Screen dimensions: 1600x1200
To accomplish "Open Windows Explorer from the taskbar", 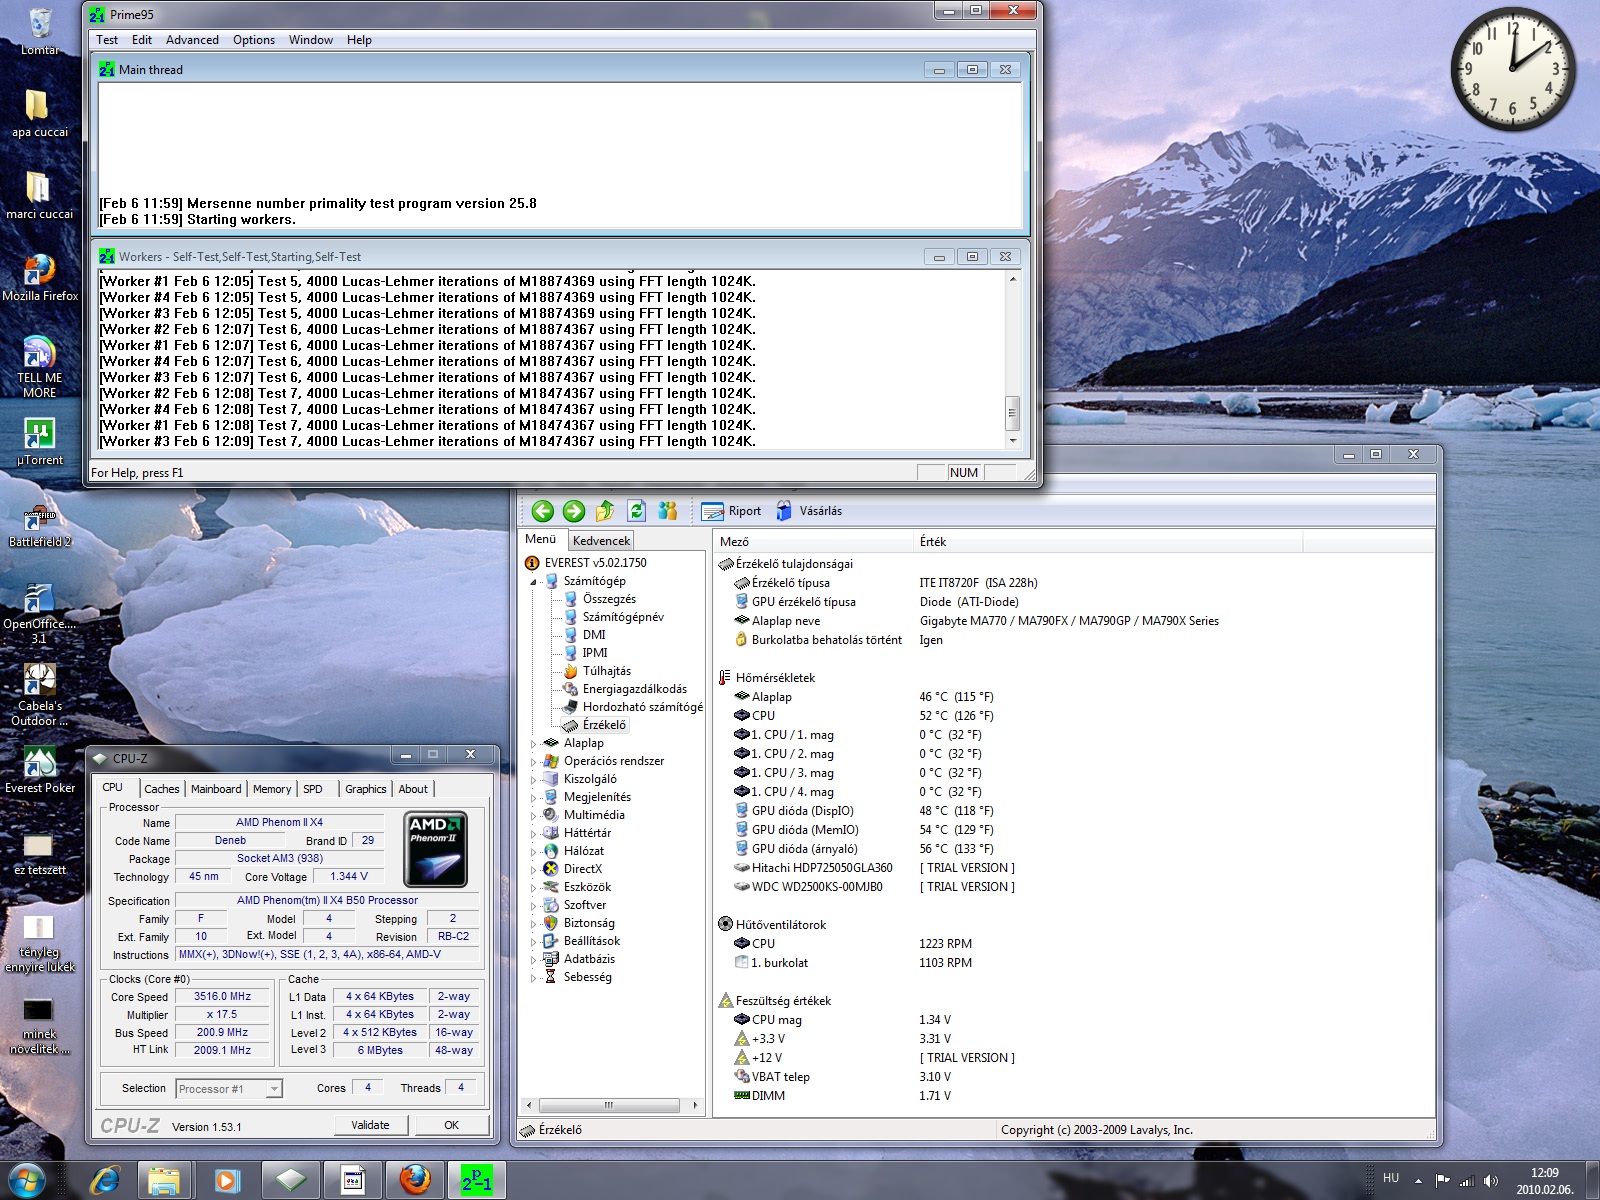I will pyautogui.click(x=164, y=1180).
